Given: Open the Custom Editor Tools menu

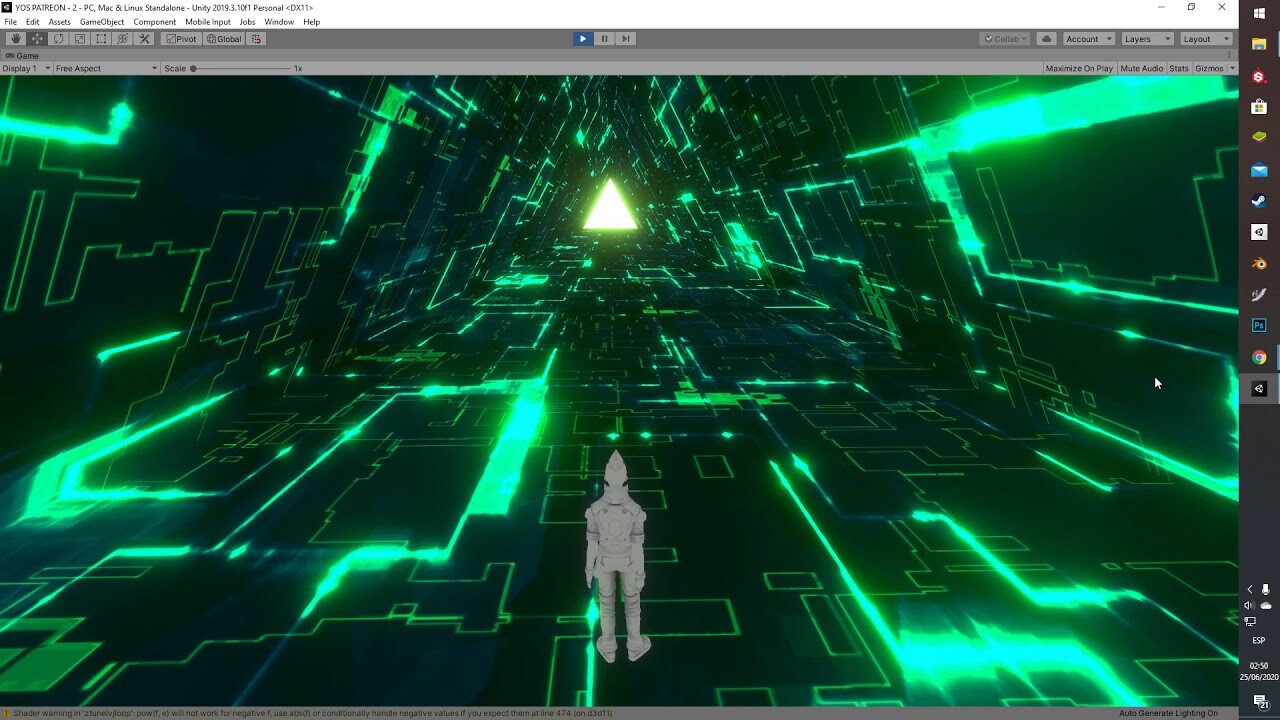Looking at the screenshot, I should pos(145,38).
